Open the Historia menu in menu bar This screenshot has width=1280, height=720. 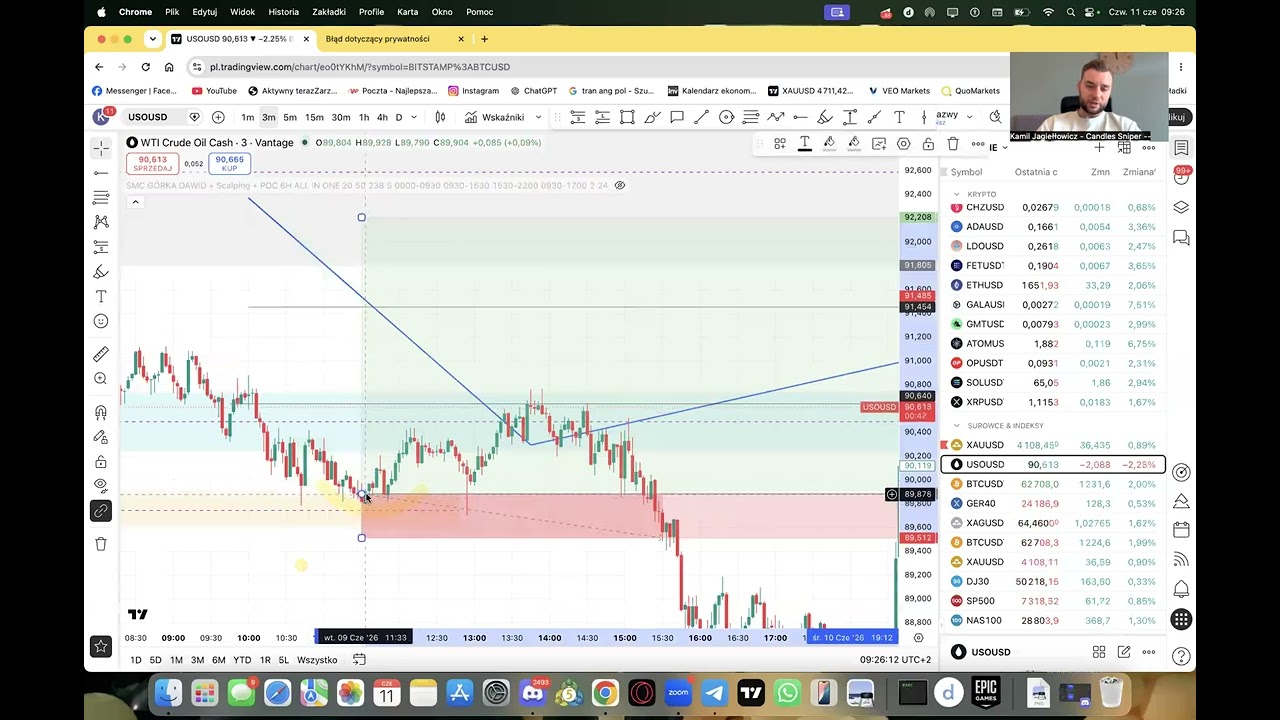point(283,12)
